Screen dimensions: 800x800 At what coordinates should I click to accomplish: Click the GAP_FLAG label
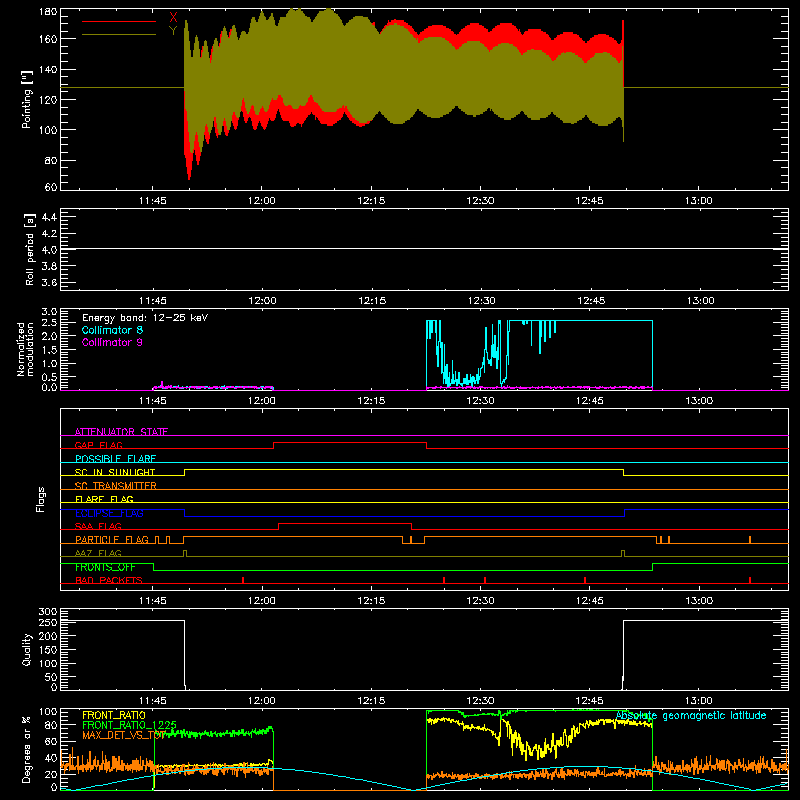tap(98, 445)
